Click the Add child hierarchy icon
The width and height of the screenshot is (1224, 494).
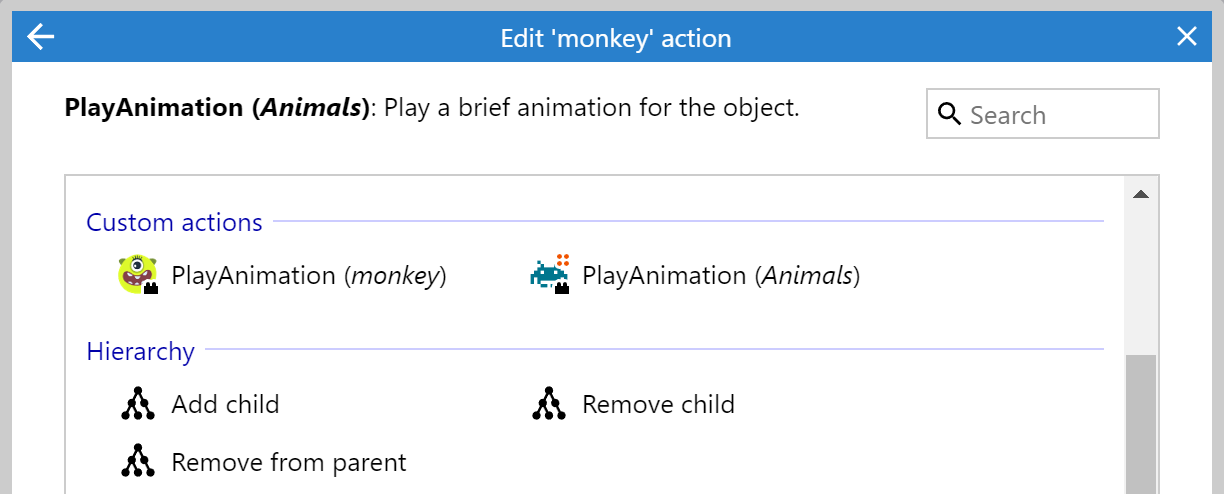click(138, 404)
